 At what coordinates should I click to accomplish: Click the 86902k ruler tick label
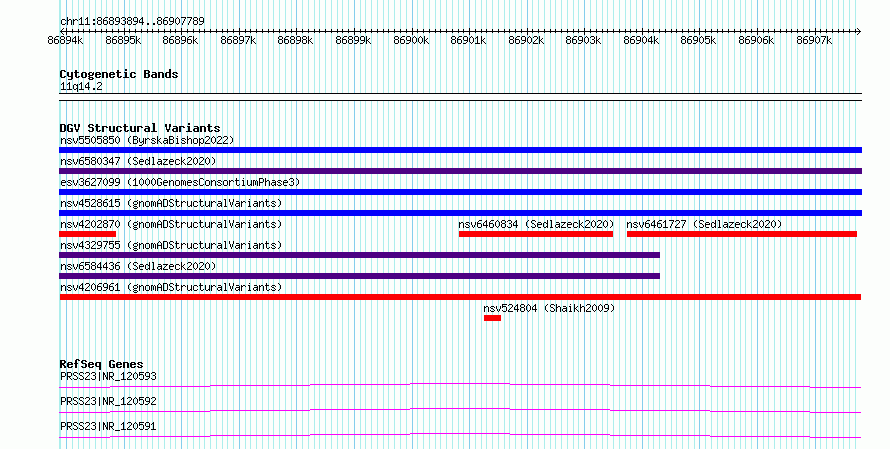point(526,40)
